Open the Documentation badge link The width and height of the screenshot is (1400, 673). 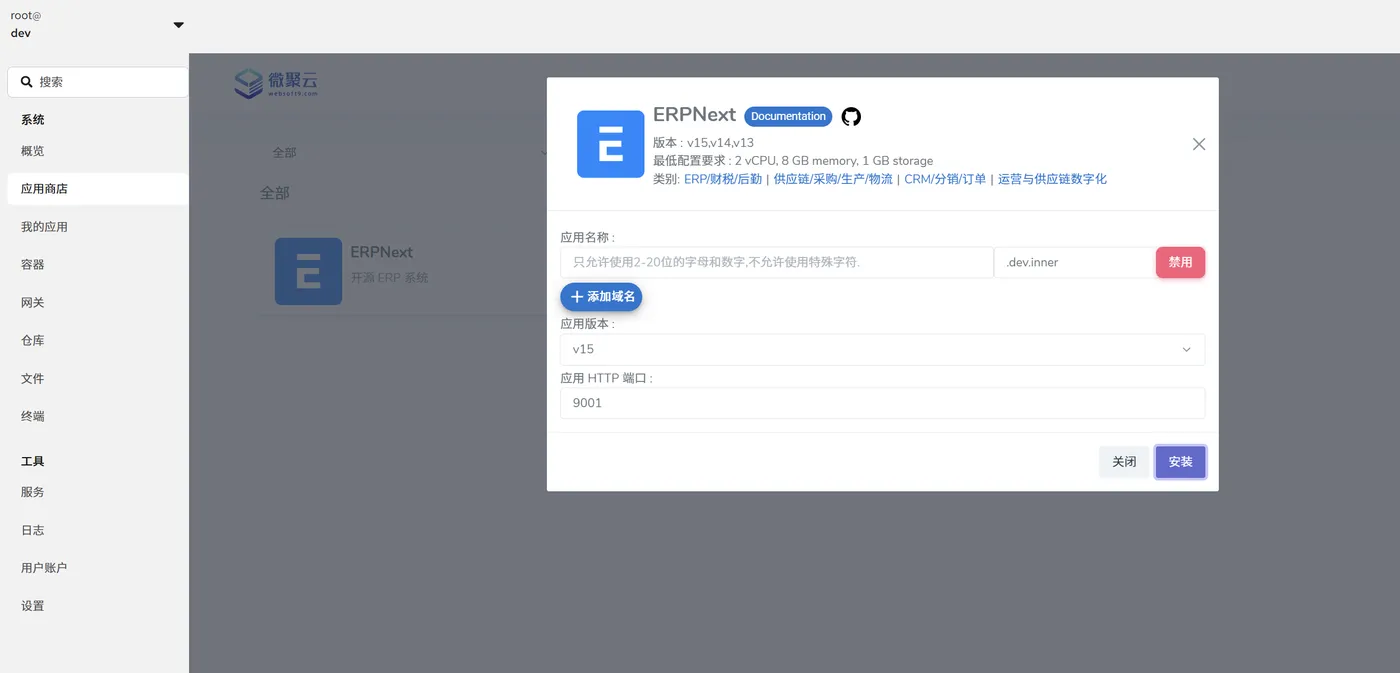coord(788,116)
